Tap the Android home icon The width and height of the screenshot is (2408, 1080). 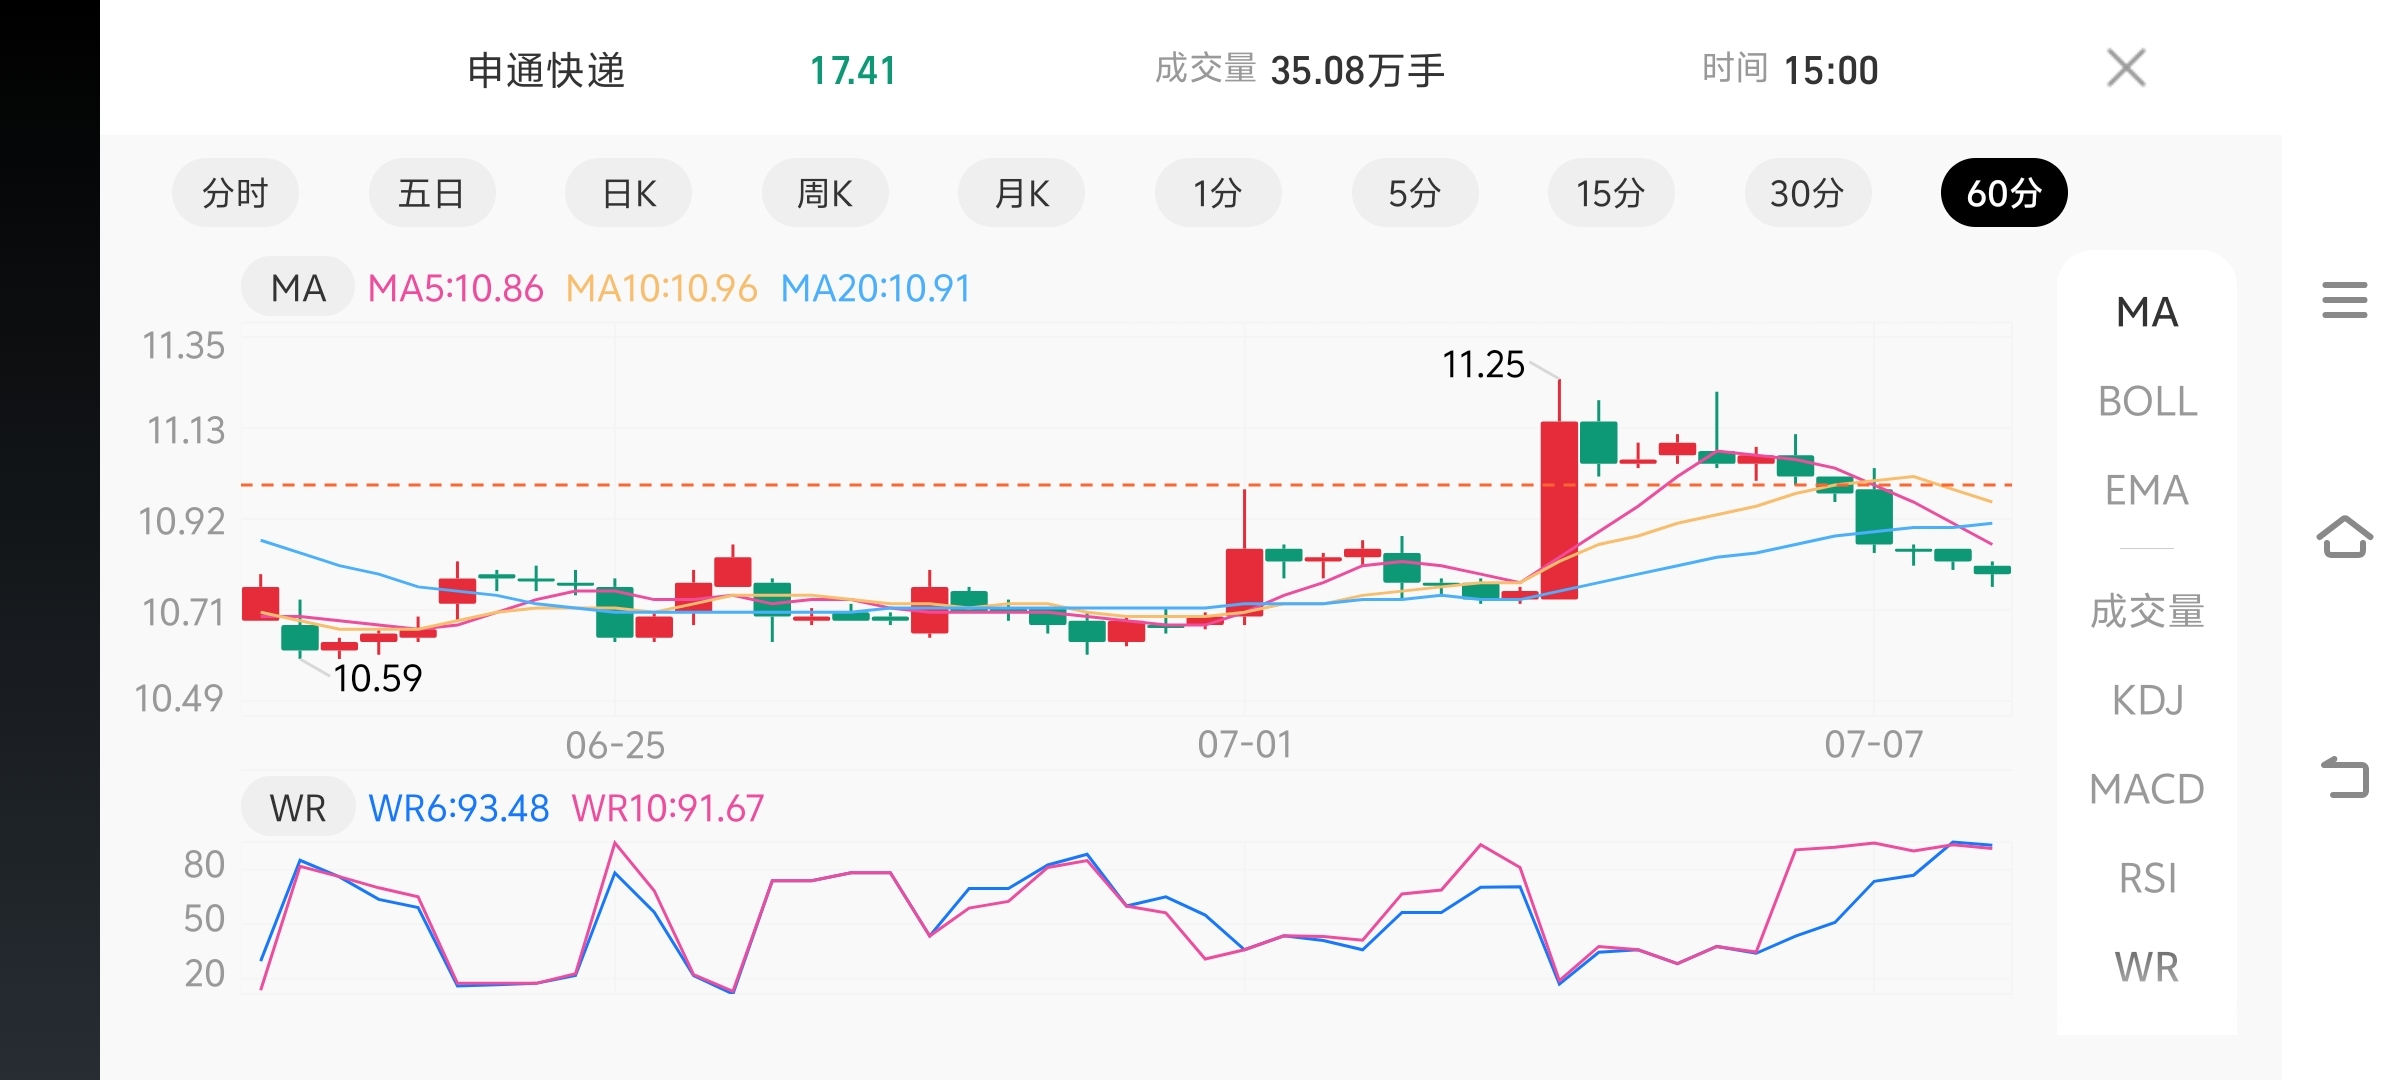point(2344,537)
